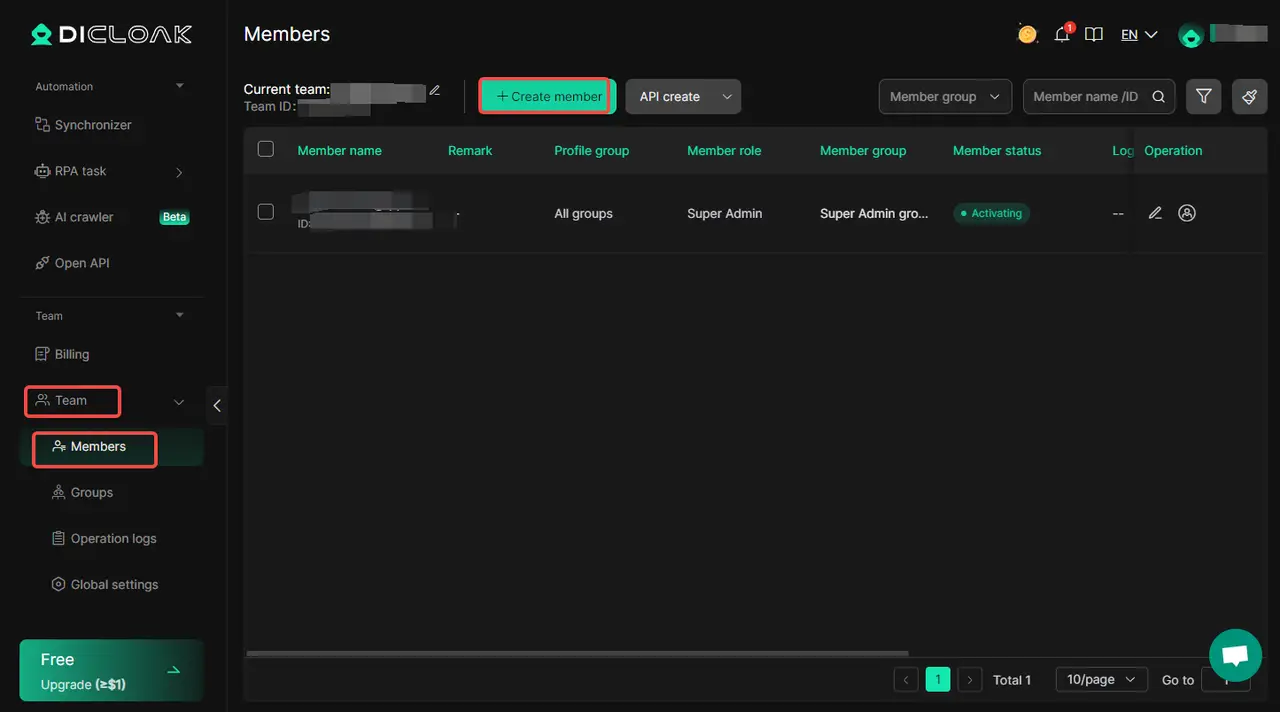Open the live chat support bubble

point(1235,655)
